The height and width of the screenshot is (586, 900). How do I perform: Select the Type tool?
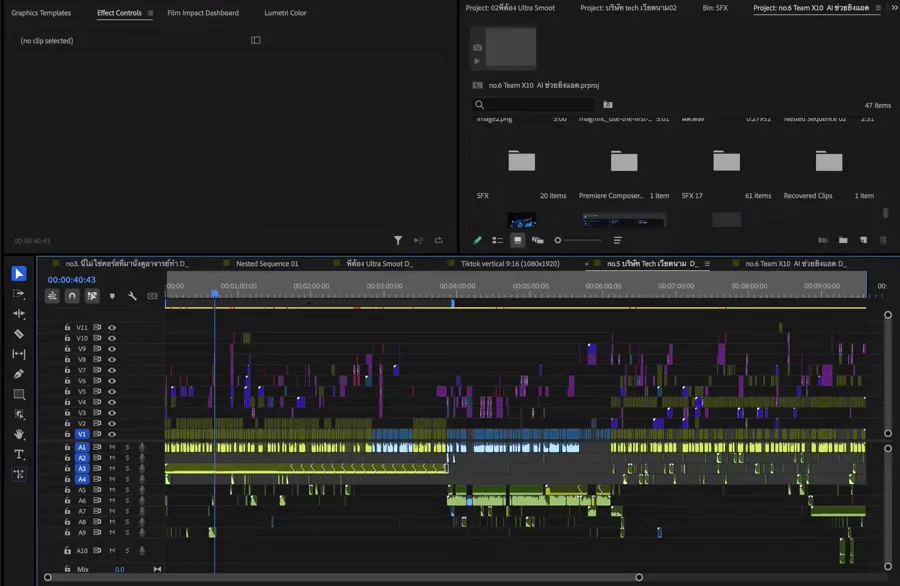(x=19, y=455)
